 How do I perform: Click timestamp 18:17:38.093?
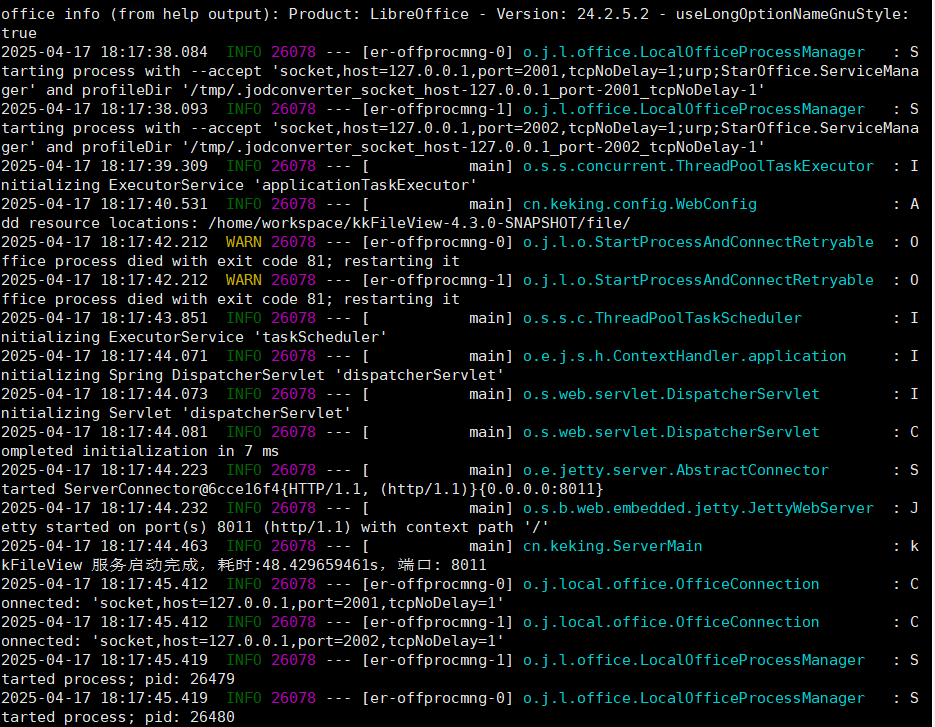point(154,109)
